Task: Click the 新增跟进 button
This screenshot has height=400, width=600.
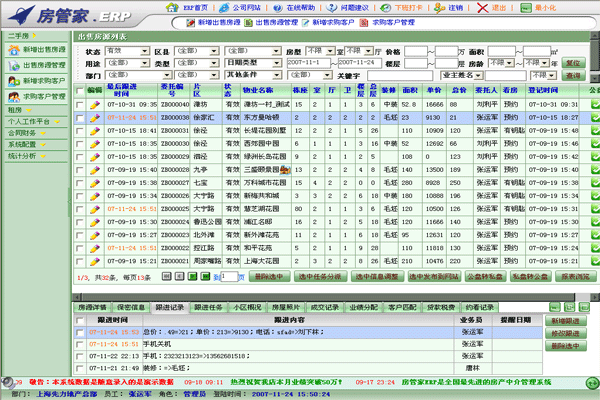Action: click(x=565, y=321)
